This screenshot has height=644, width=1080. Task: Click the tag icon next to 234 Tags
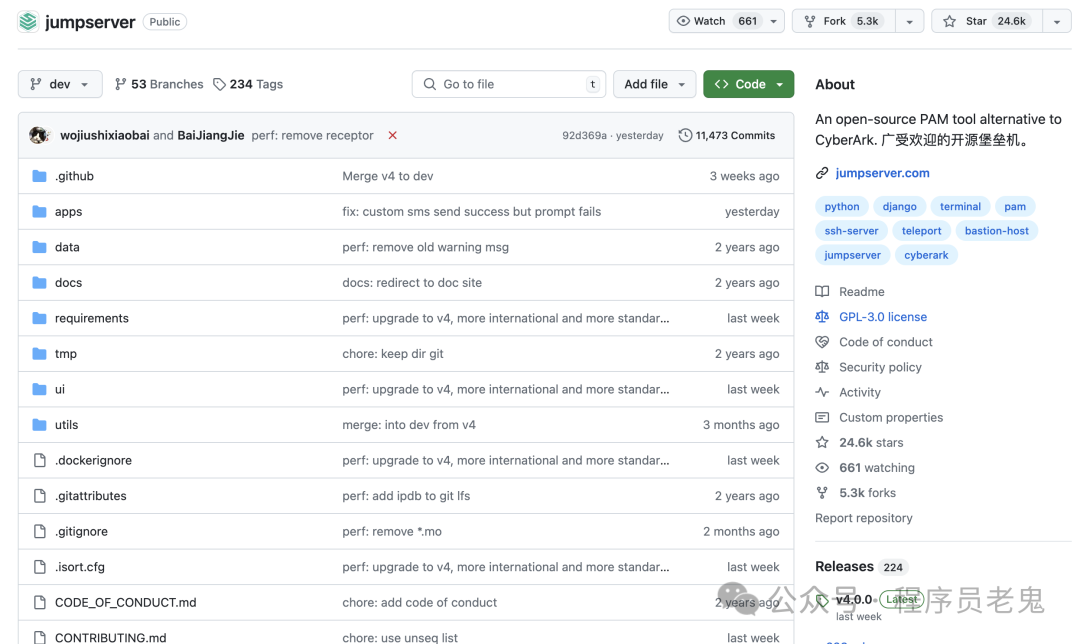(x=219, y=84)
